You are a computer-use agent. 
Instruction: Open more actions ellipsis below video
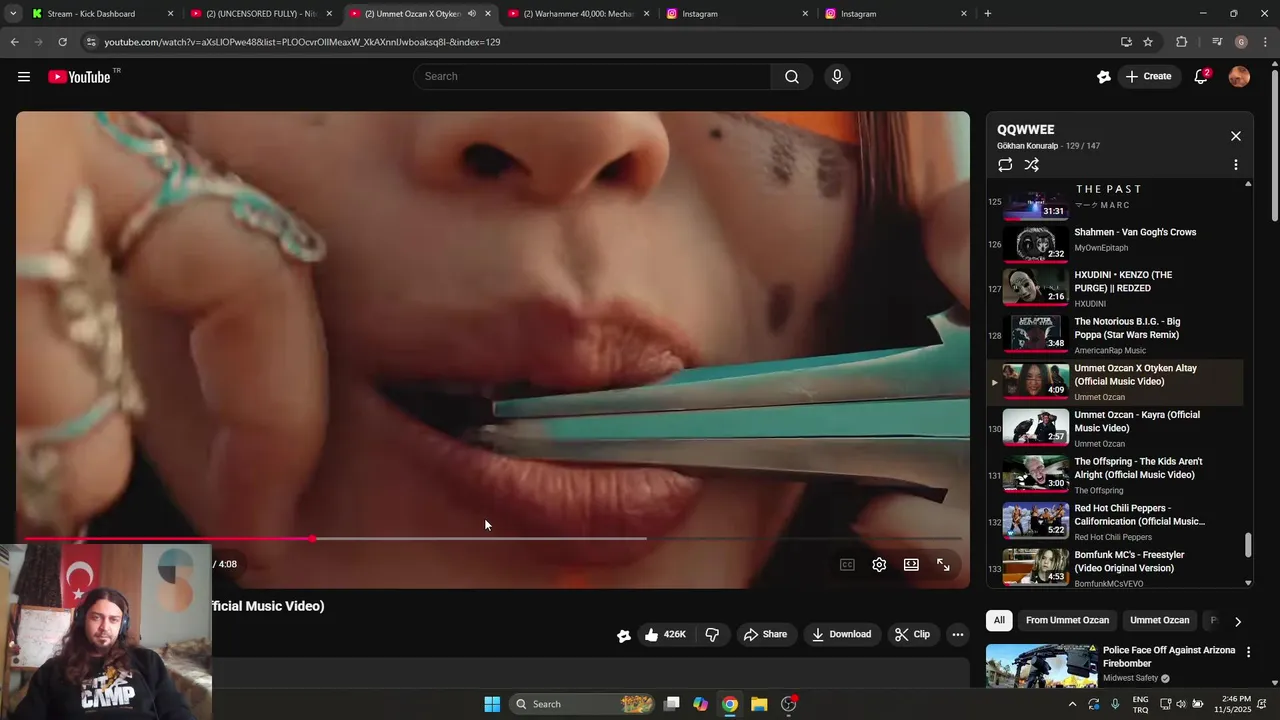(x=957, y=635)
